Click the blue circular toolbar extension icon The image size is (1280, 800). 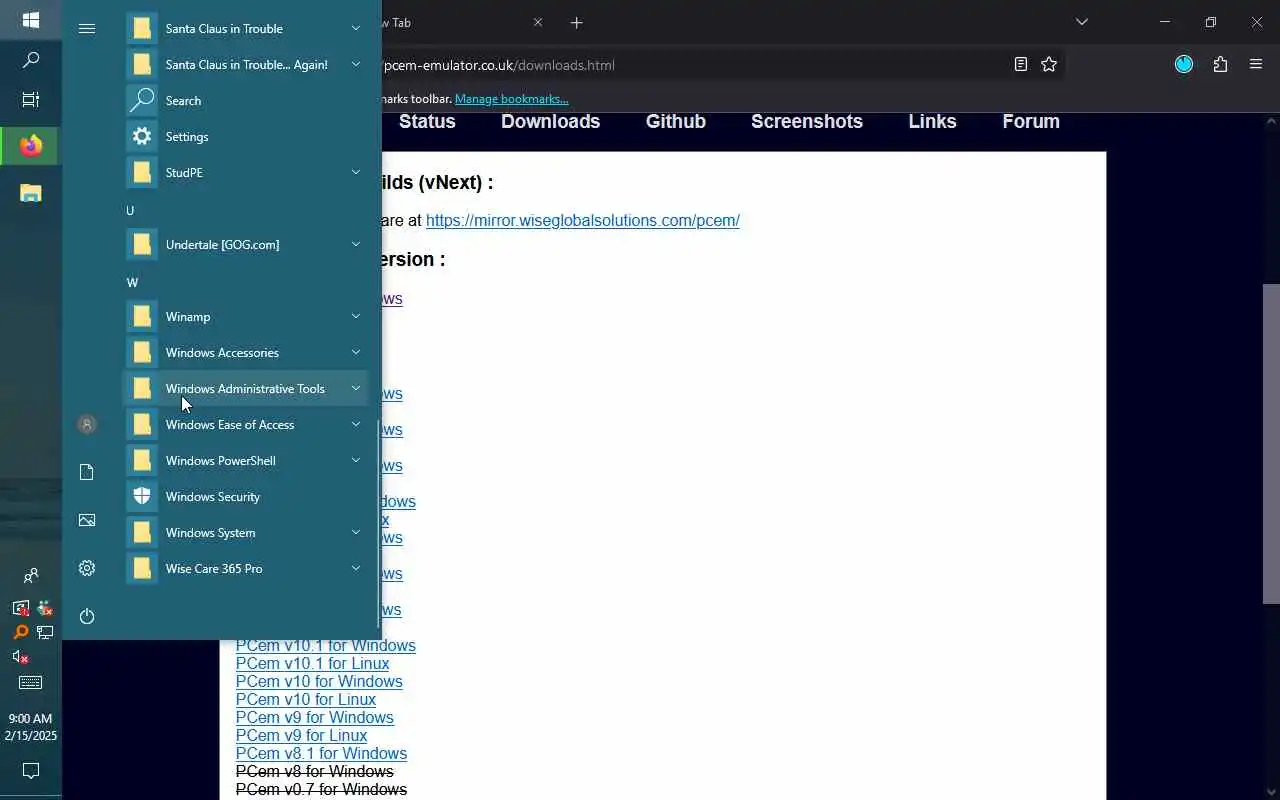[x=1184, y=64]
